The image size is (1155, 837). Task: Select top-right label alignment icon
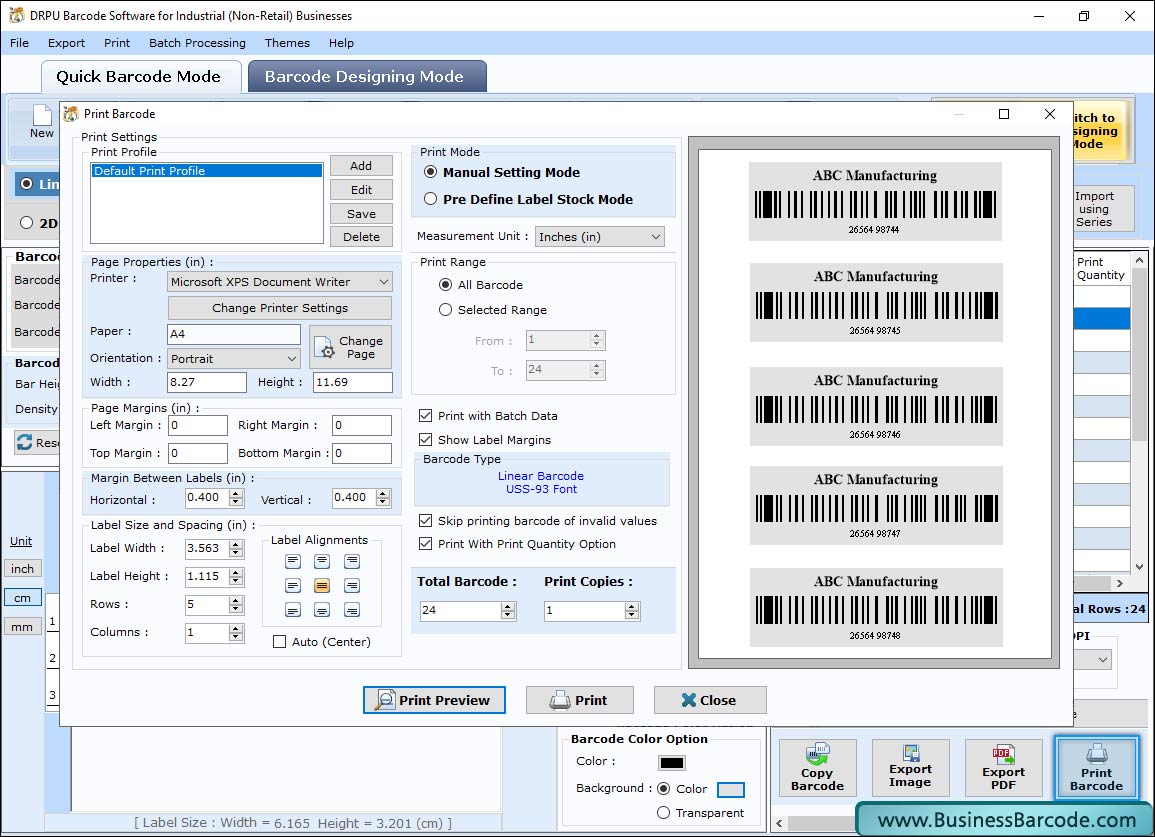coord(352,561)
